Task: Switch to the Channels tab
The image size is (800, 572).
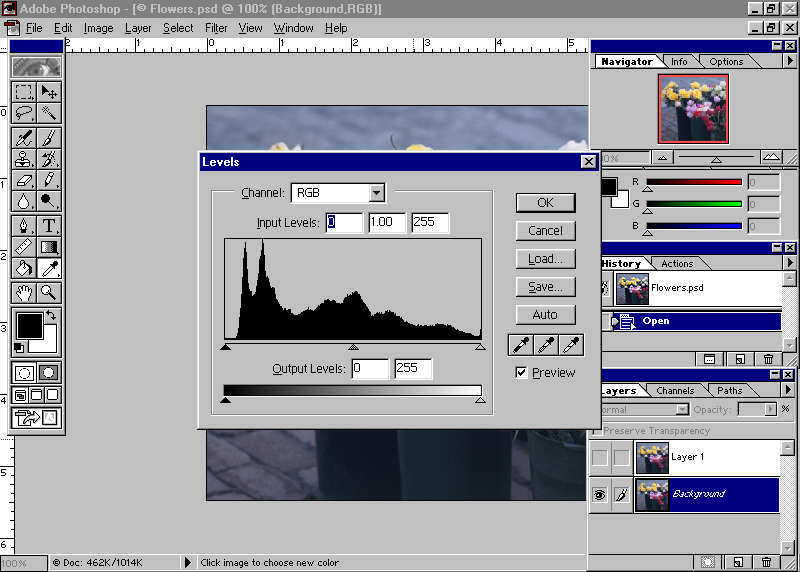Action: [675, 390]
